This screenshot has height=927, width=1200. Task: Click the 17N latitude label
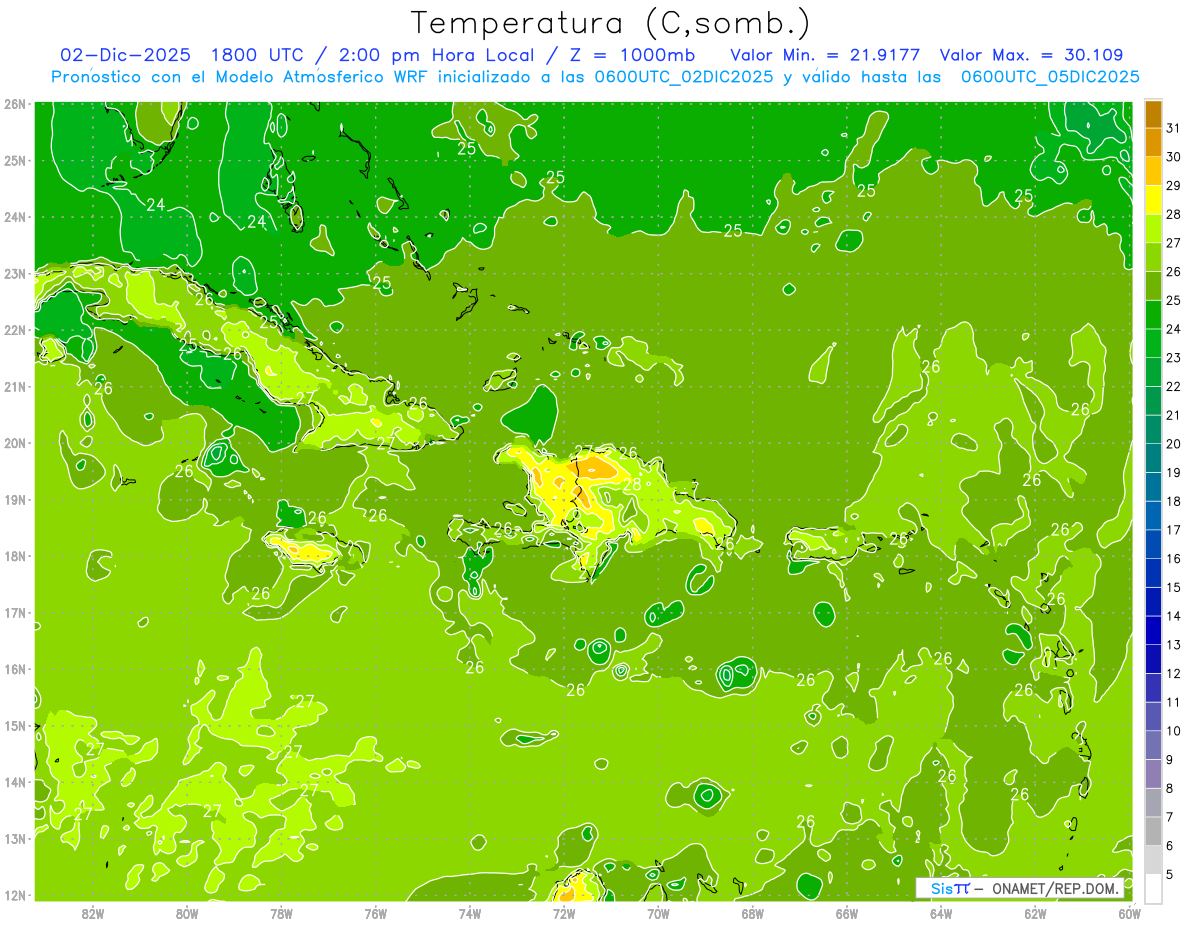pos(16,612)
